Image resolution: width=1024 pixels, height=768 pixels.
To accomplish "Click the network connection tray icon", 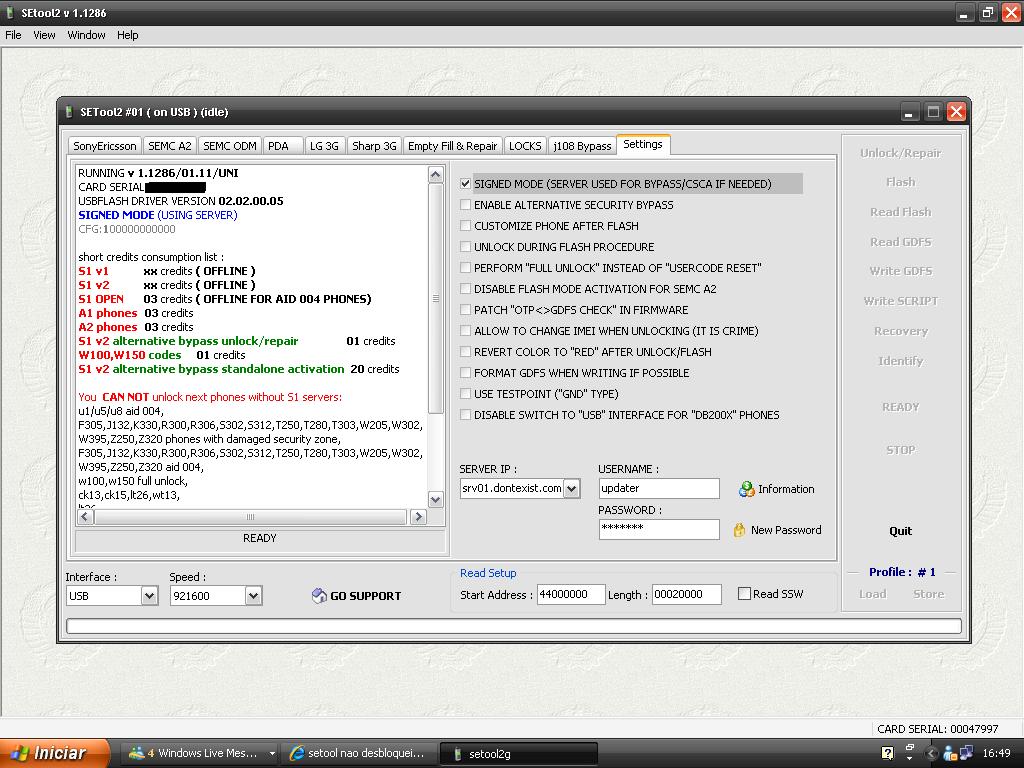I will pos(965,753).
